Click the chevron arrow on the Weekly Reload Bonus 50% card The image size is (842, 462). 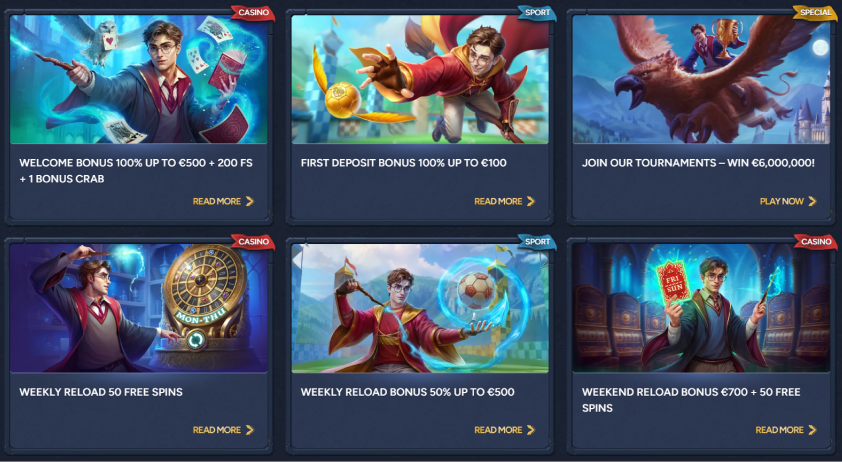click(531, 430)
